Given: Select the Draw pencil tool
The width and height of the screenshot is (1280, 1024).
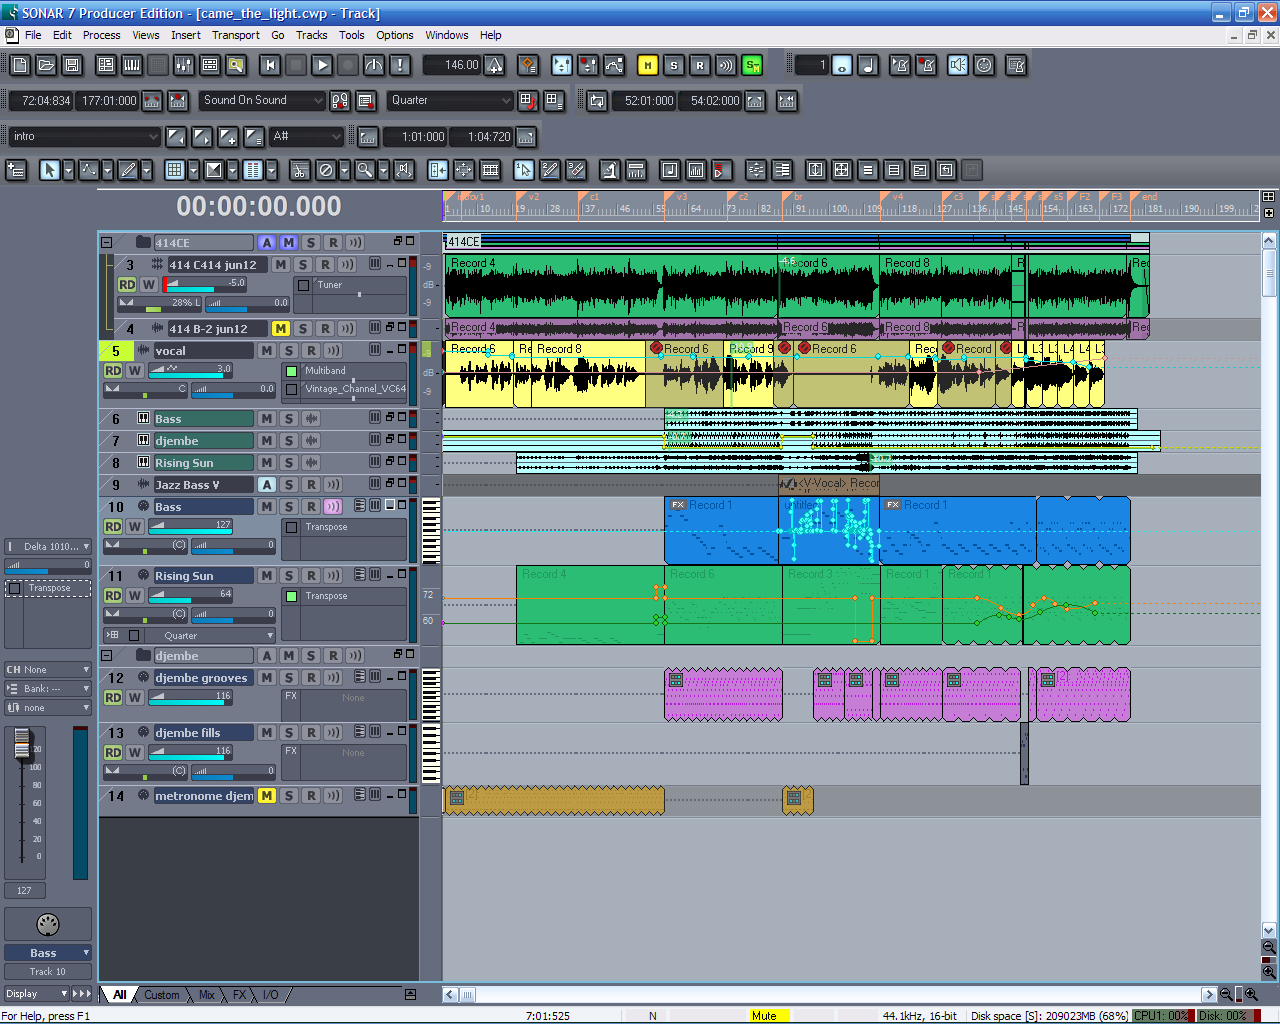Looking at the screenshot, I should [128, 170].
